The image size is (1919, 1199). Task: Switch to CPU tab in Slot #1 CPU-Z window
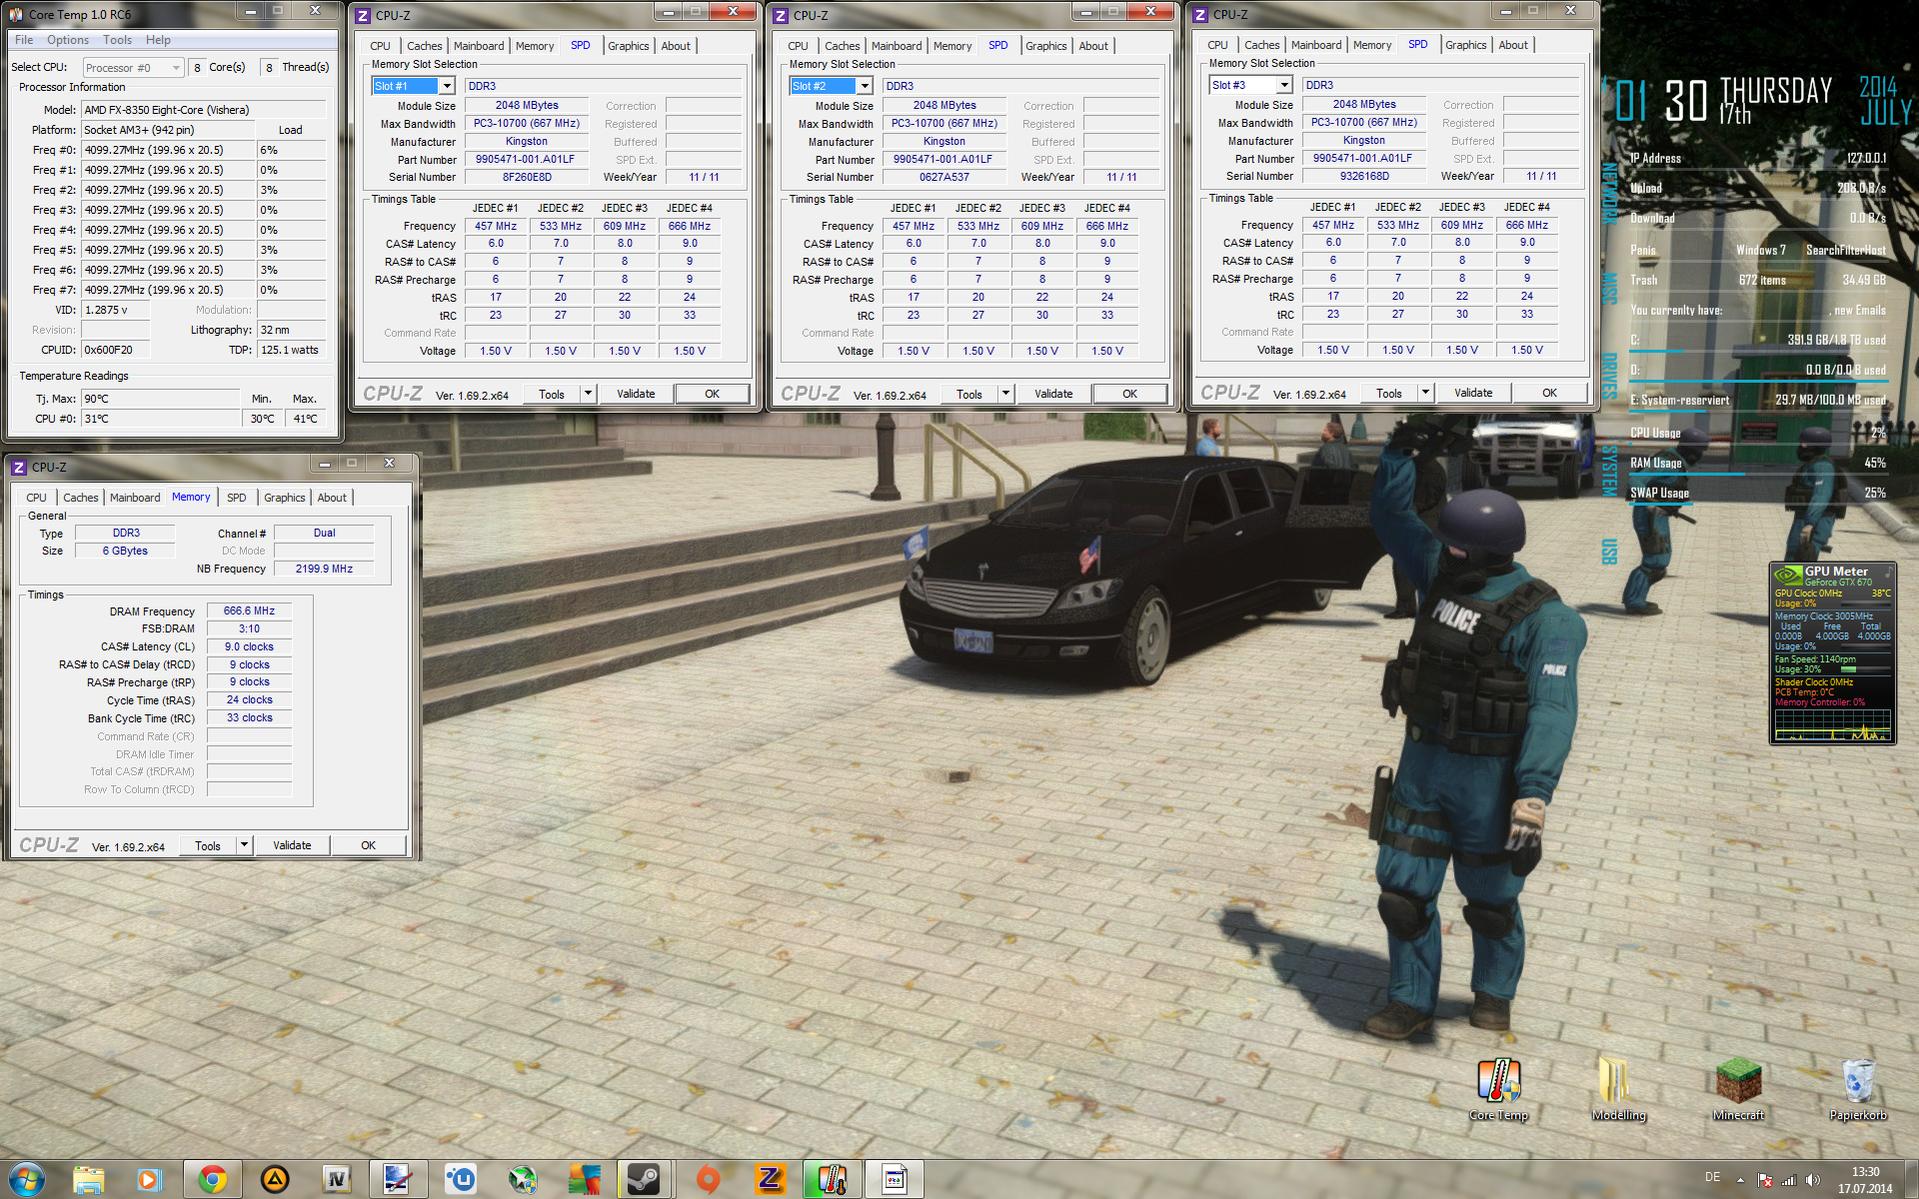(x=380, y=46)
